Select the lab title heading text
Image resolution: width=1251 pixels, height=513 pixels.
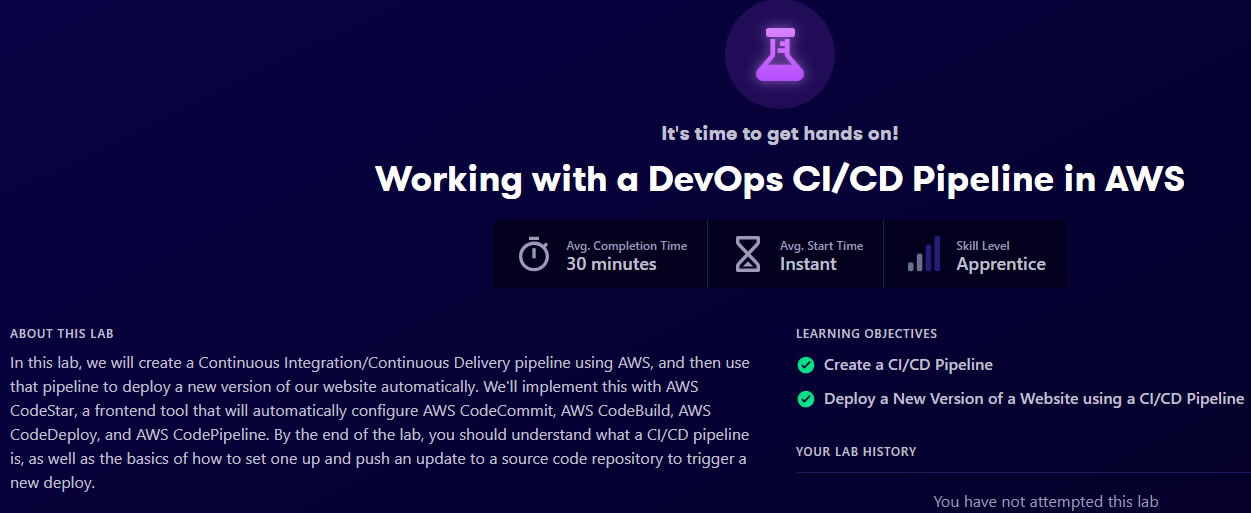click(x=779, y=179)
